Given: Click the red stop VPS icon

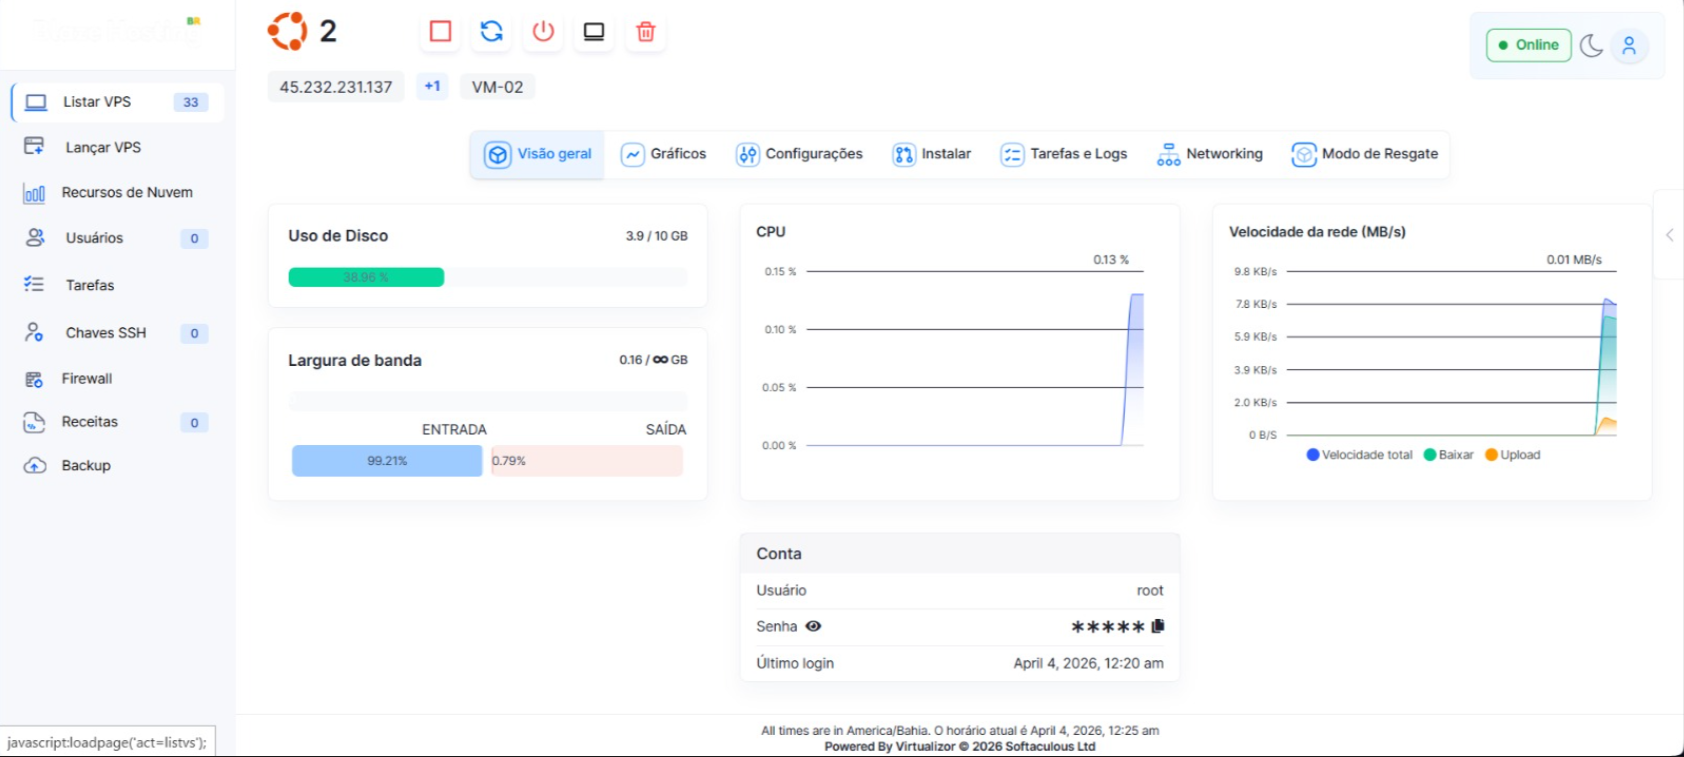Looking at the screenshot, I should pyautogui.click(x=440, y=32).
